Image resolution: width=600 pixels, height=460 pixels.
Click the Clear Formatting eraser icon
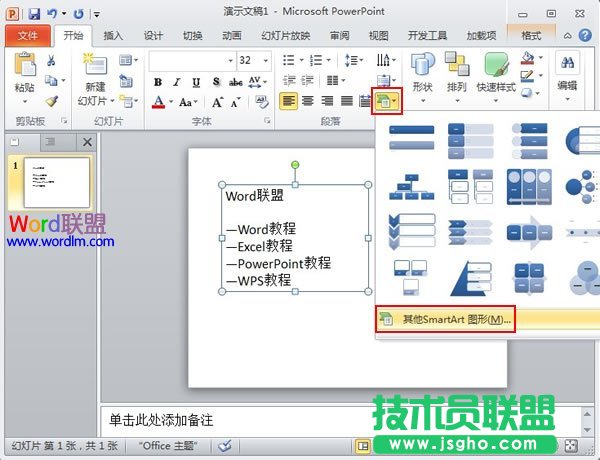[x=262, y=102]
